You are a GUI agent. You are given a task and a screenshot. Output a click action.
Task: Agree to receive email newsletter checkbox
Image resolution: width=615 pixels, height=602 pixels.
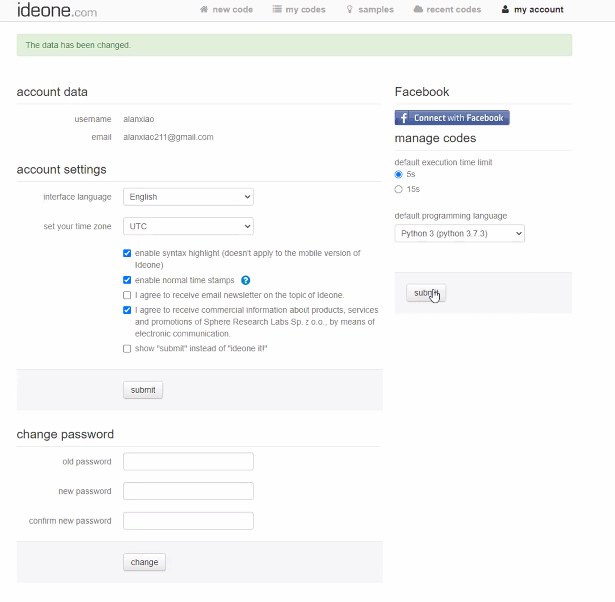point(127,295)
